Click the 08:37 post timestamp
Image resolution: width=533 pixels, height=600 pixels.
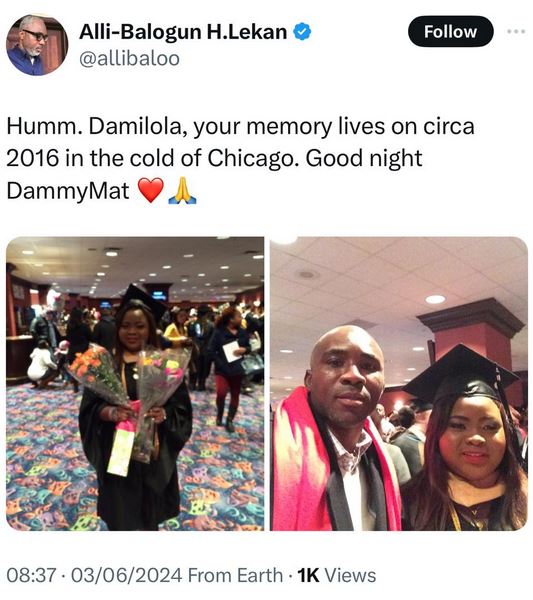31,575
